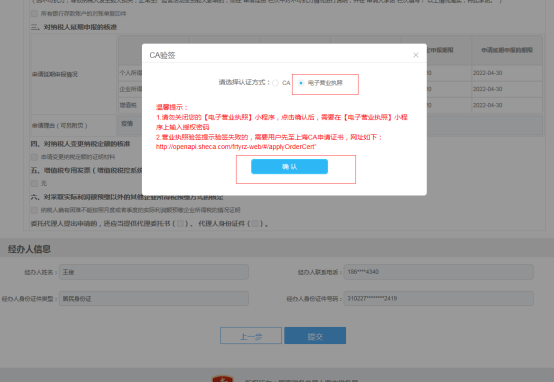Check 所有银行存款账户的对账单复印件 checkbox
The height and width of the screenshot is (382, 554).
click(34, 13)
